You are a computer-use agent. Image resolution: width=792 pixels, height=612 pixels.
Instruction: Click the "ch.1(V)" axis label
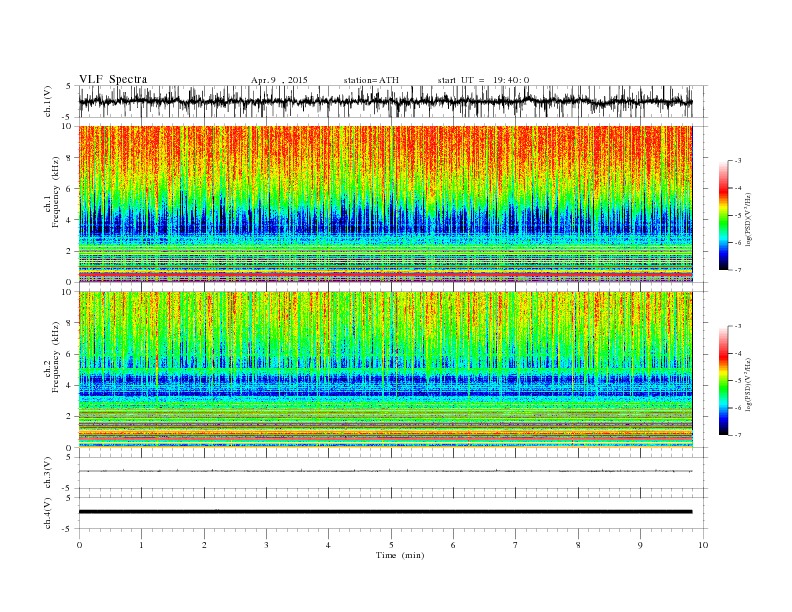point(48,101)
